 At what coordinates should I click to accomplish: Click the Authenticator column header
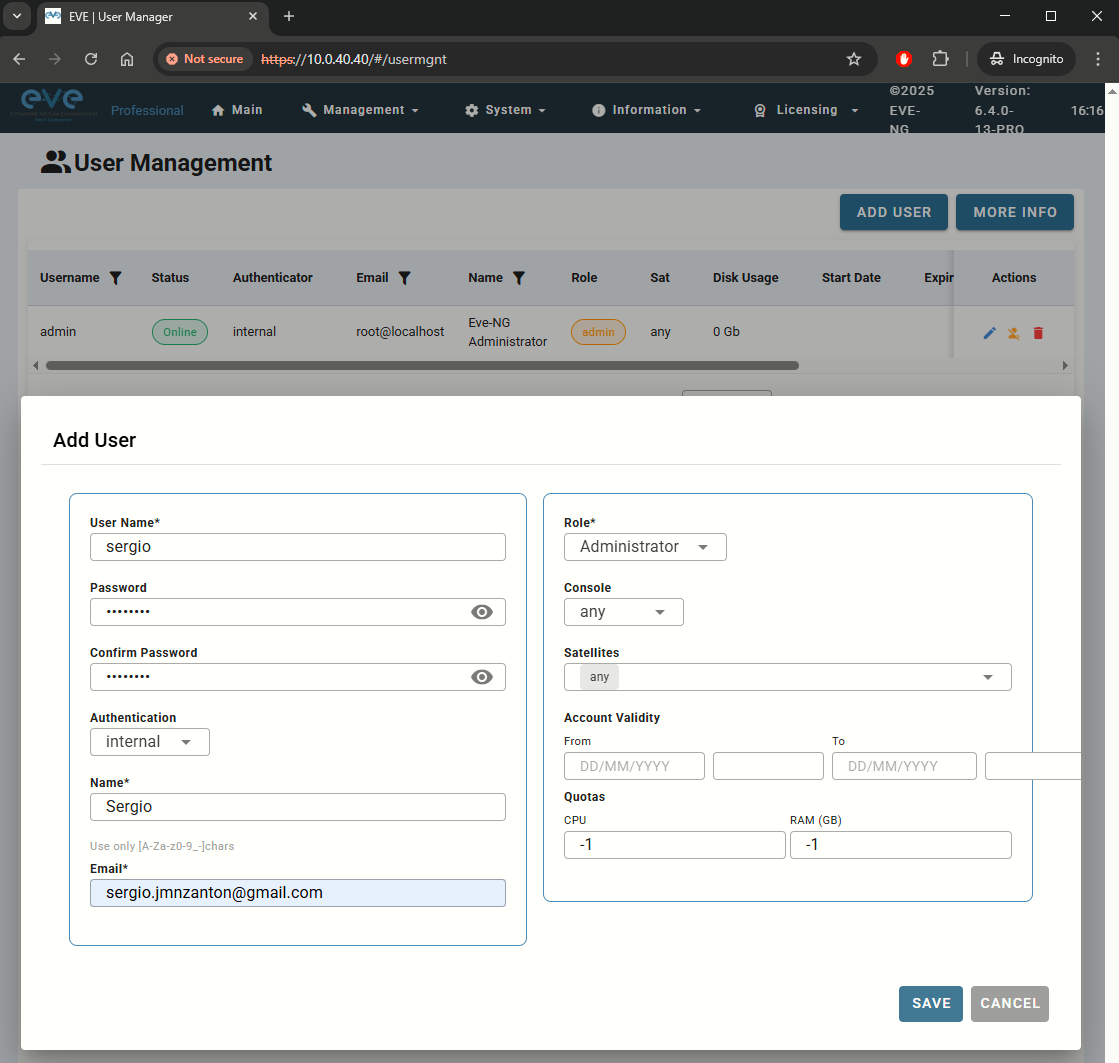pos(273,278)
